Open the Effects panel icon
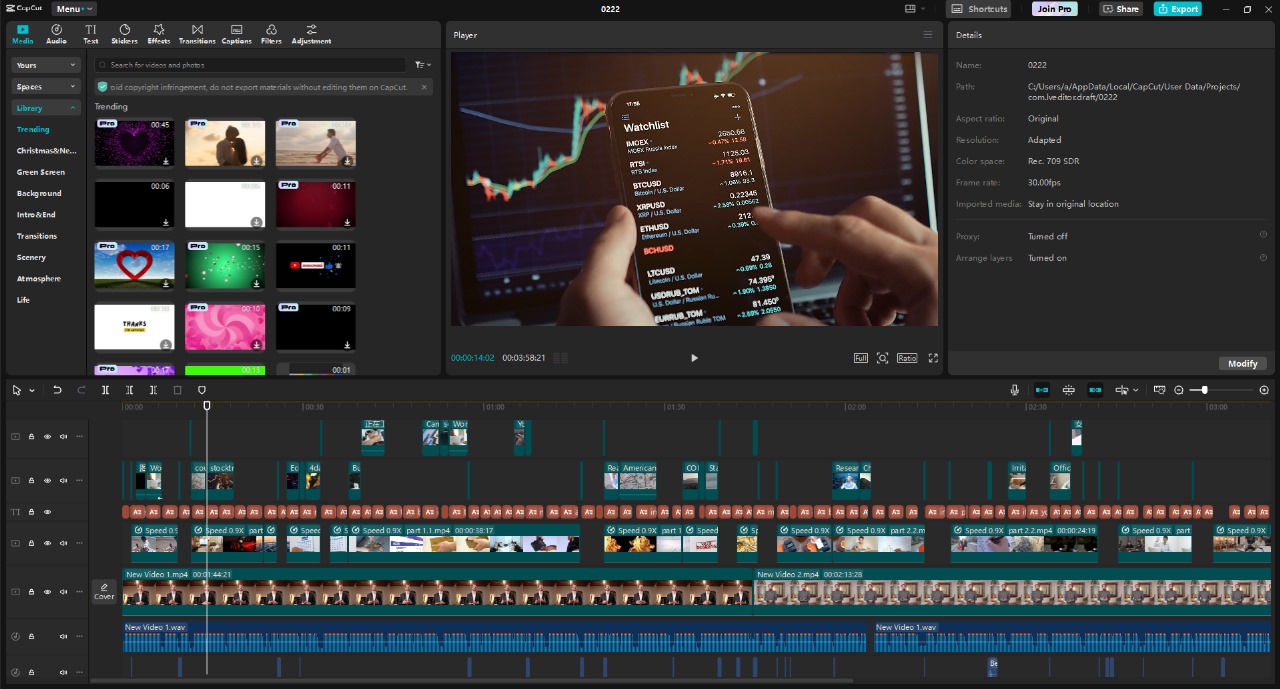This screenshot has width=1280, height=689. 158,34
